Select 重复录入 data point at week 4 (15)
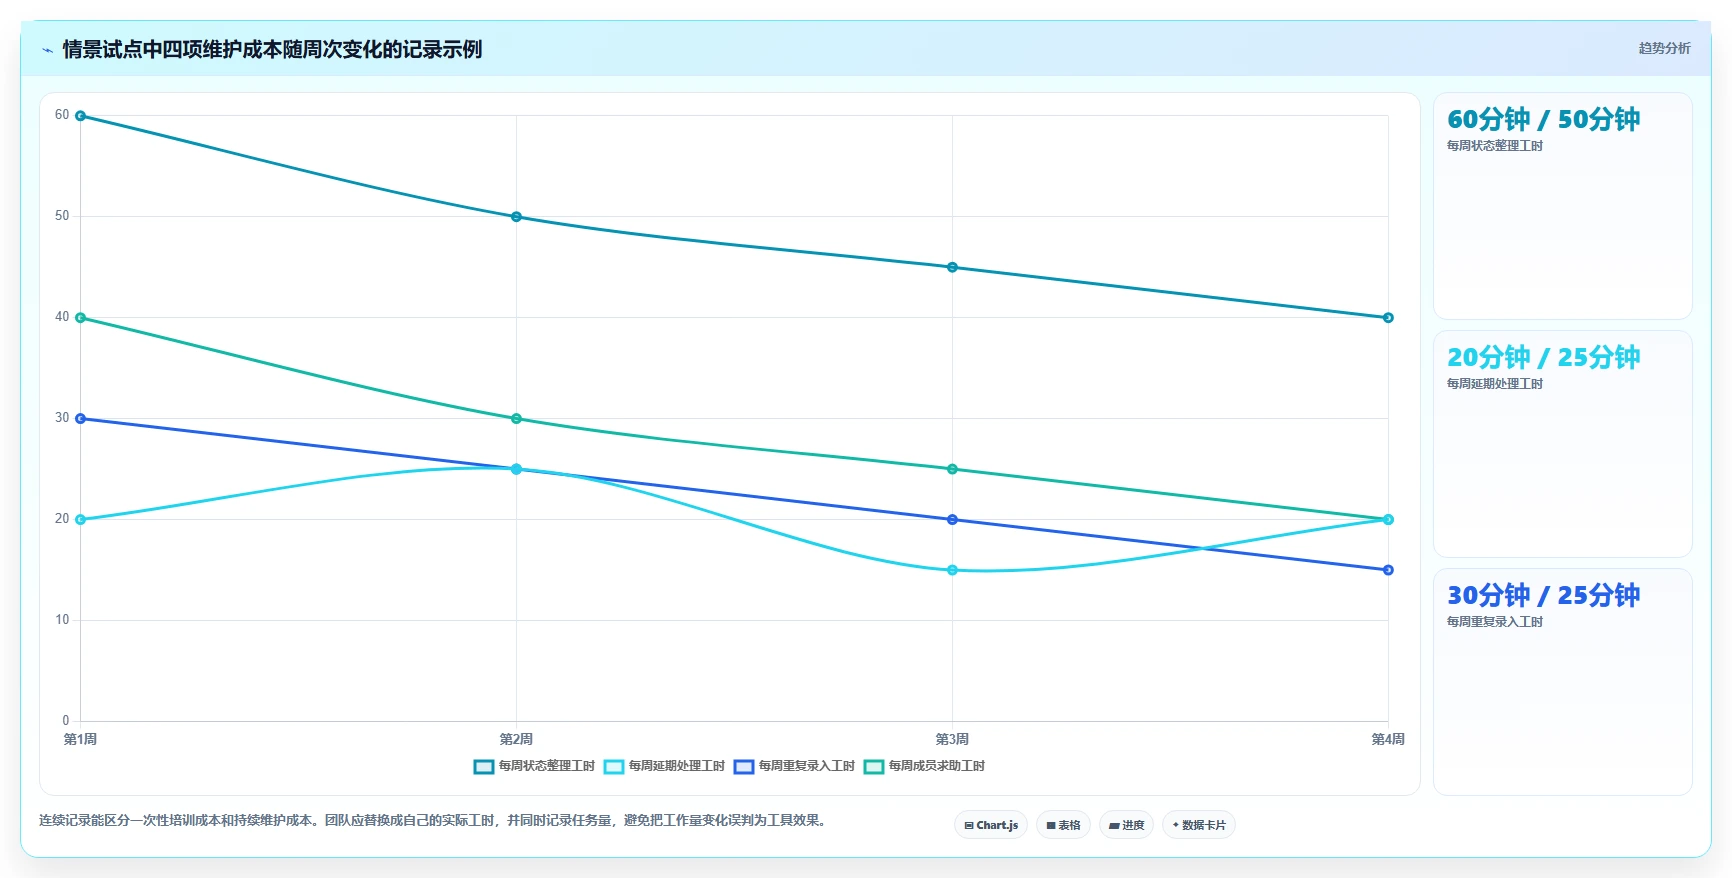 1388,570
